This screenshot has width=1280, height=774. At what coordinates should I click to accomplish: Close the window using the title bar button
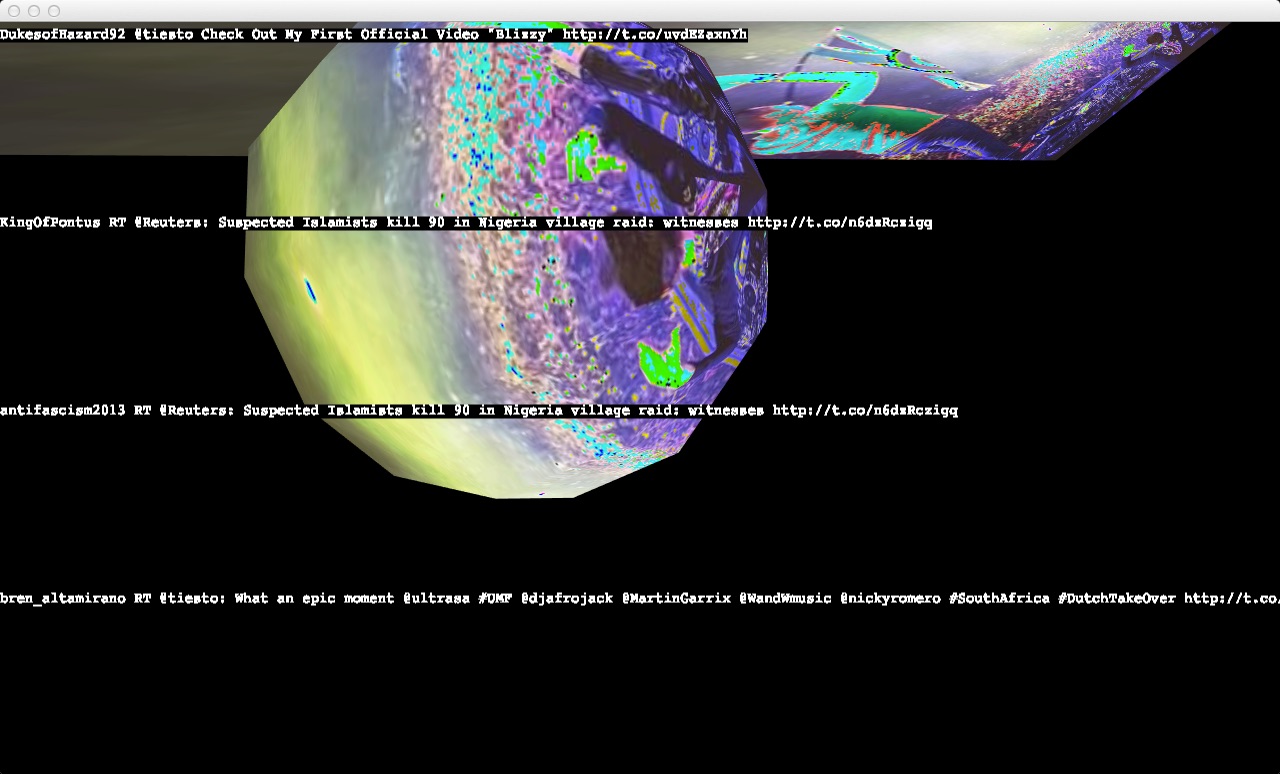14,11
